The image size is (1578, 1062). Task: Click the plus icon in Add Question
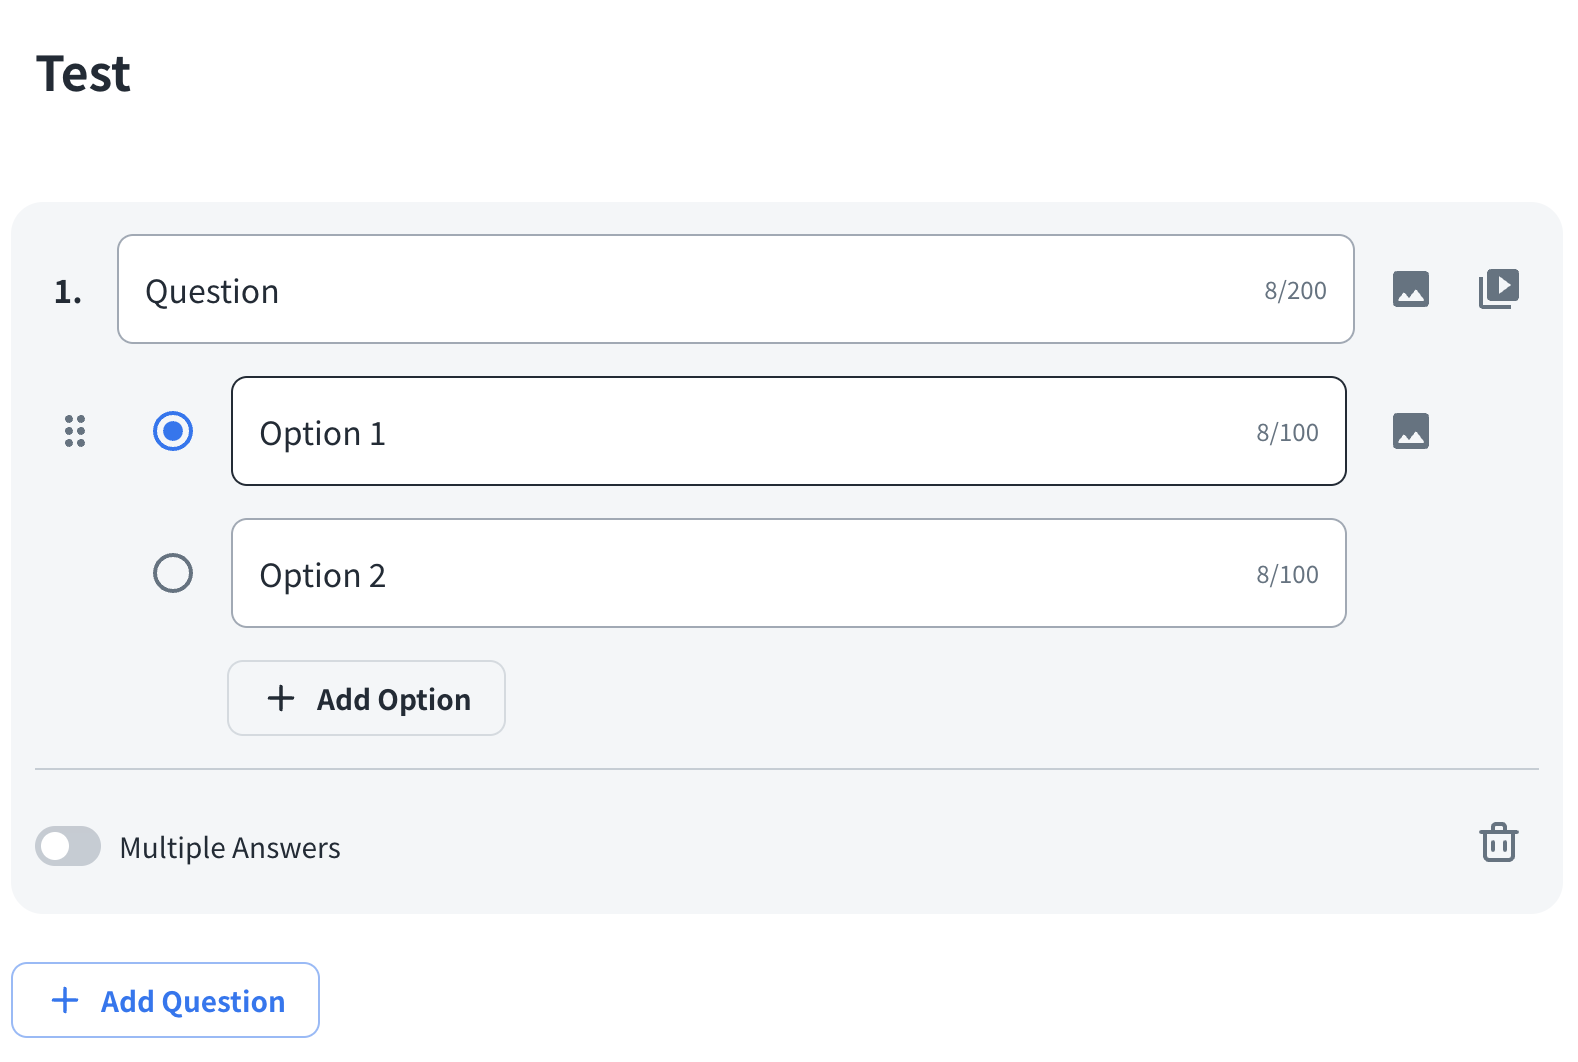(65, 1000)
